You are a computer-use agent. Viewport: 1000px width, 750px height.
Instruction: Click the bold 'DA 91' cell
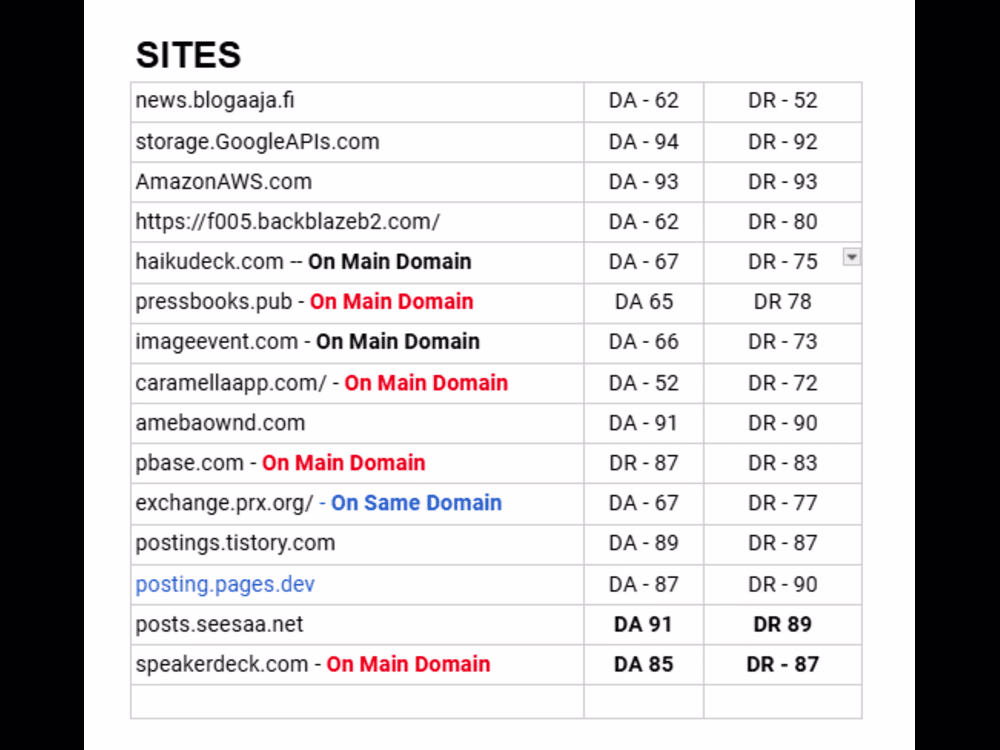click(643, 624)
